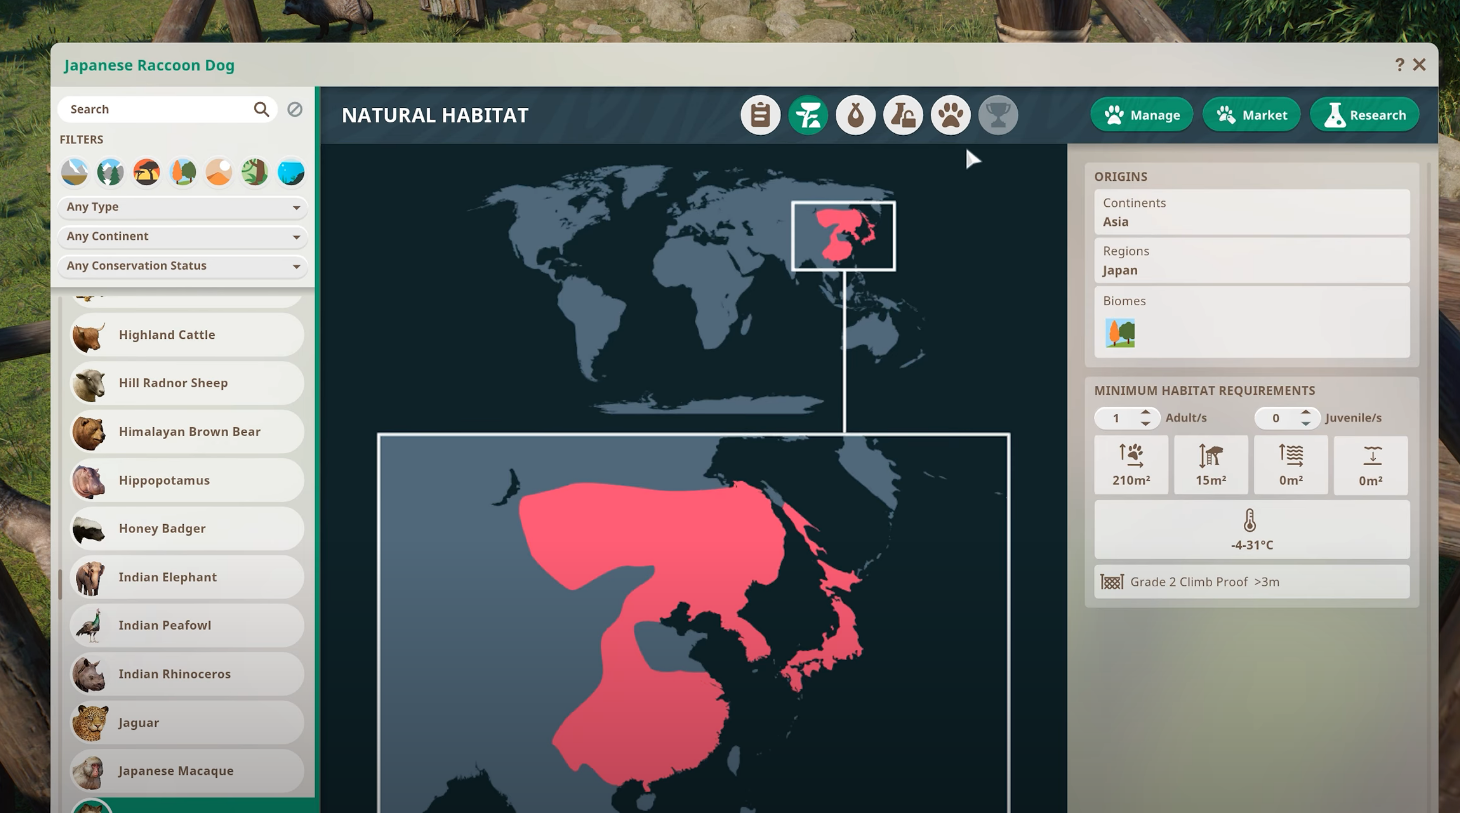The width and height of the screenshot is (1460, 813).
Task: Select Indian Rhinoceros in the list
Action: [x=186, y=674]
